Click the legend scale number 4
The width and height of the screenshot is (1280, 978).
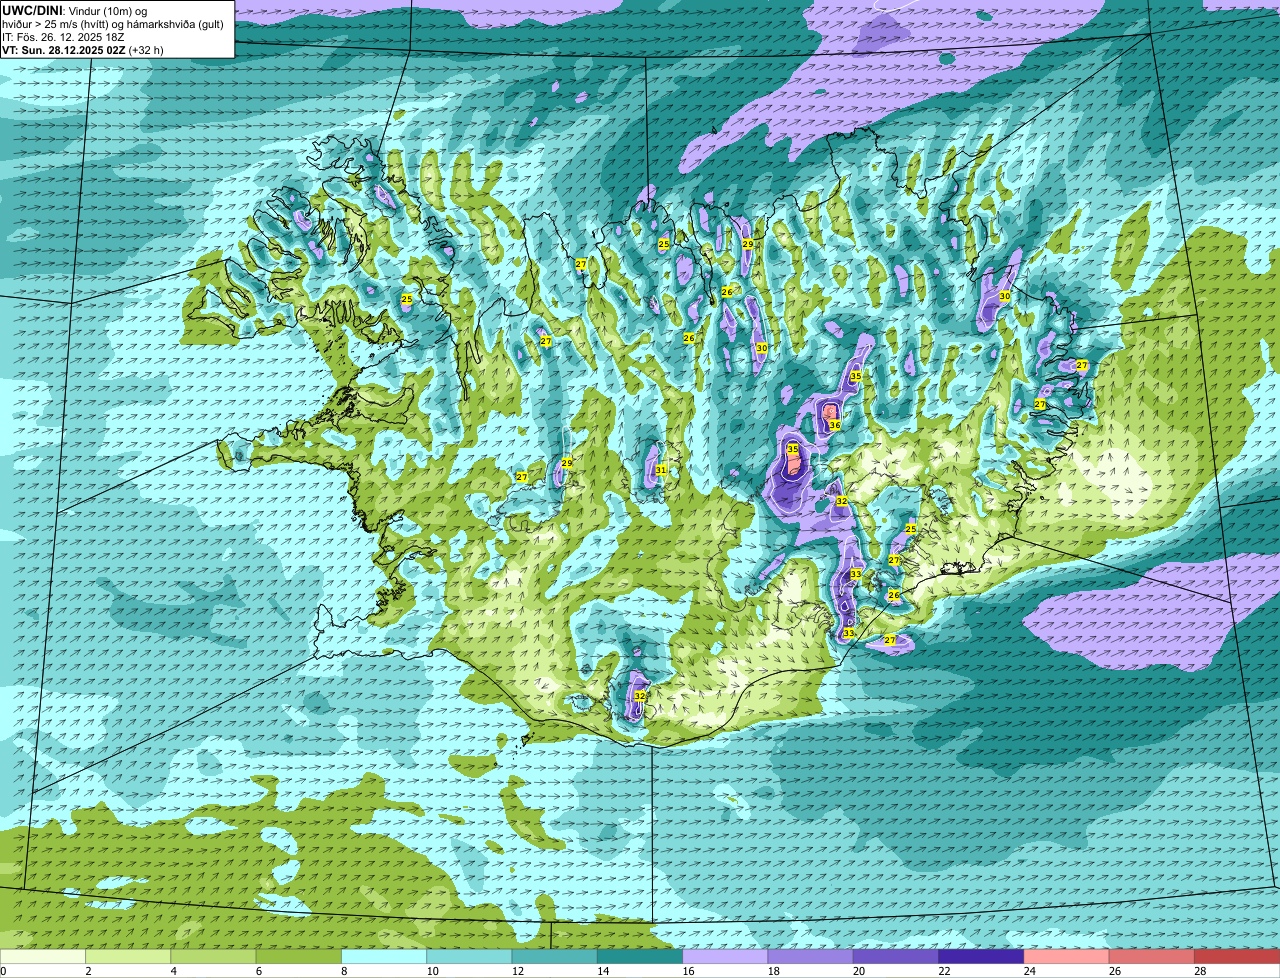(173, 971)
